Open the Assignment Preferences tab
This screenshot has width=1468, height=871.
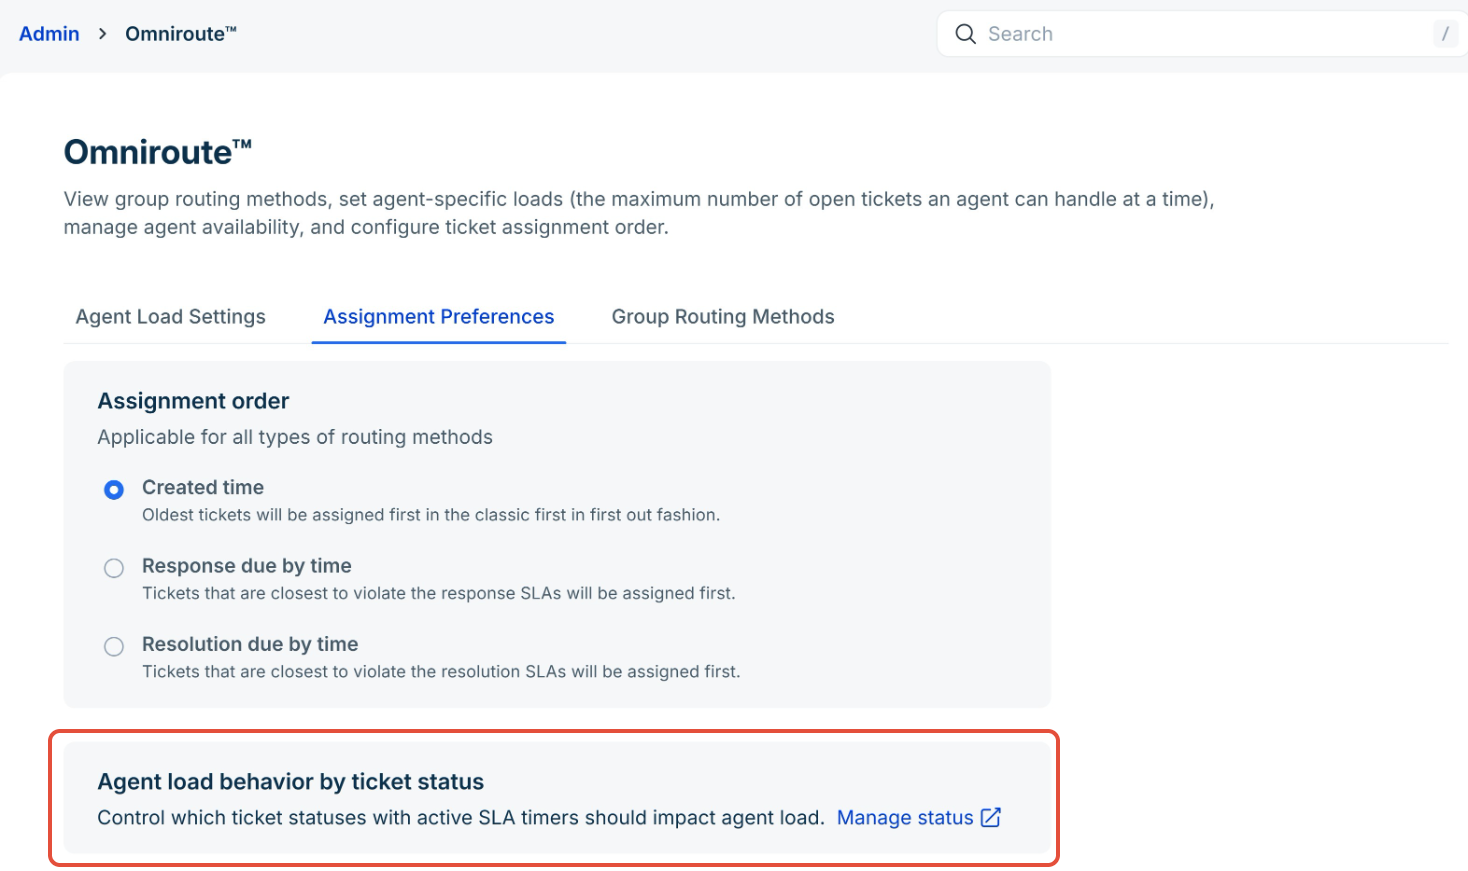coord(439,317)
